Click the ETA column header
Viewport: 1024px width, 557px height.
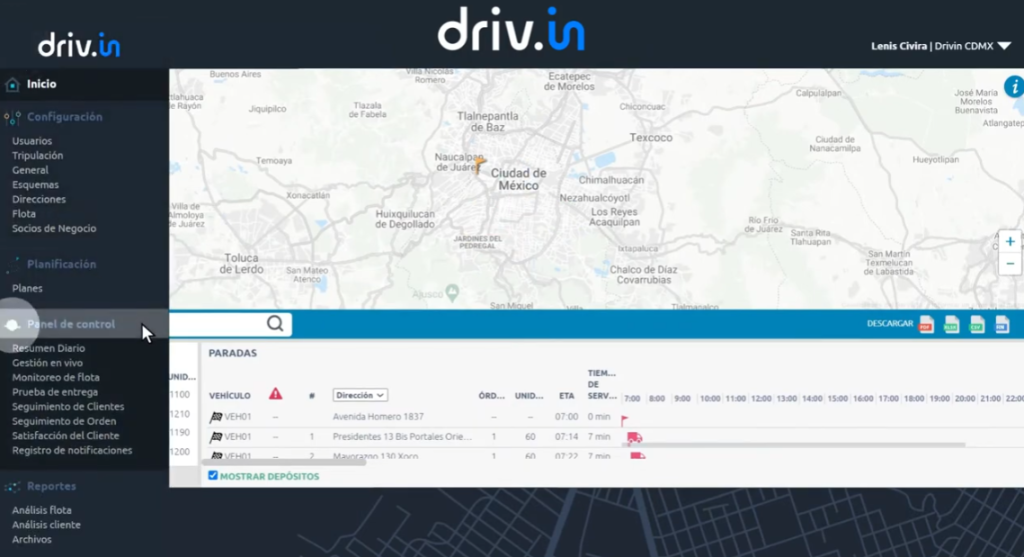[566, 396]
